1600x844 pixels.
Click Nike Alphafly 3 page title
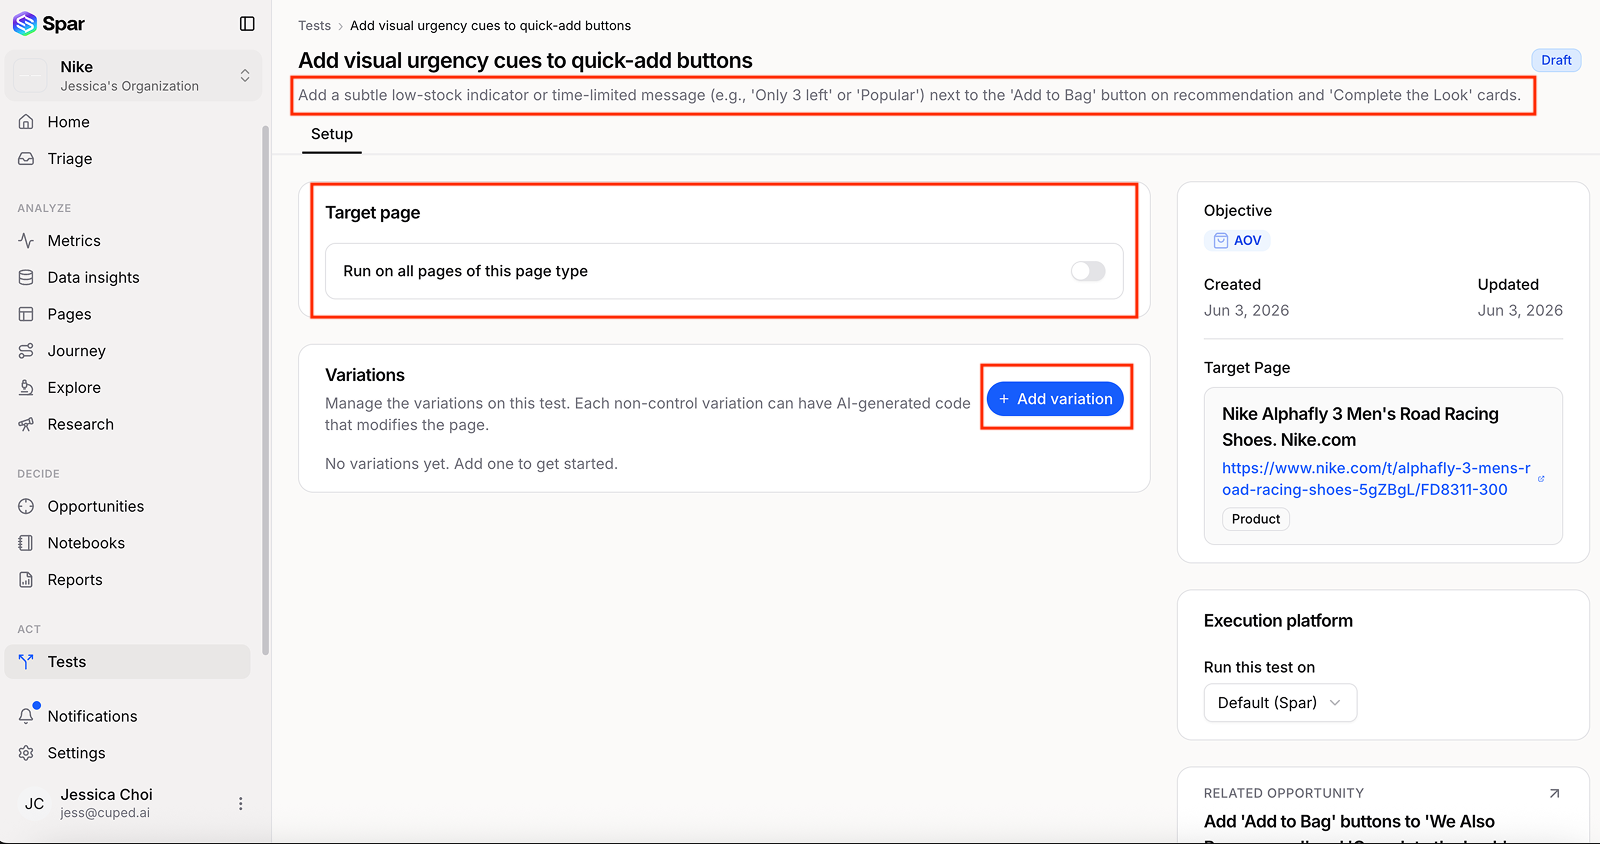[x=1360, y=427]
